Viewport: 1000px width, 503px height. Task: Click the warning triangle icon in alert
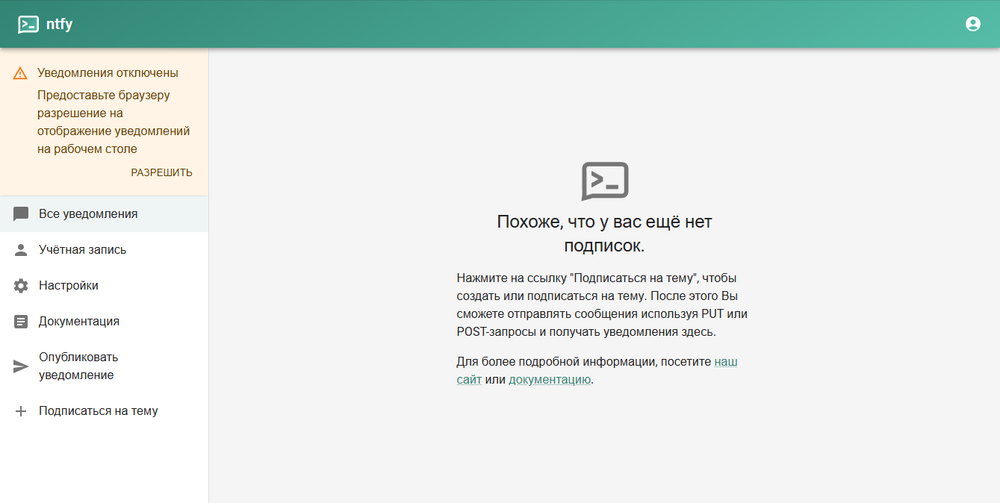coord(19,73)
